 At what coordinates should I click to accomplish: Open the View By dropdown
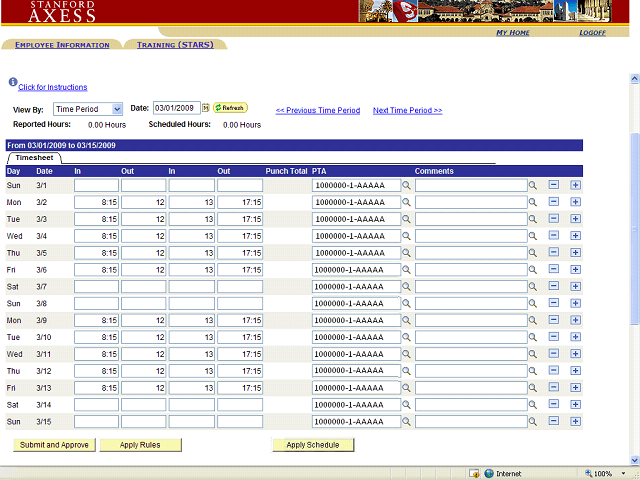[x=88, y=109]
